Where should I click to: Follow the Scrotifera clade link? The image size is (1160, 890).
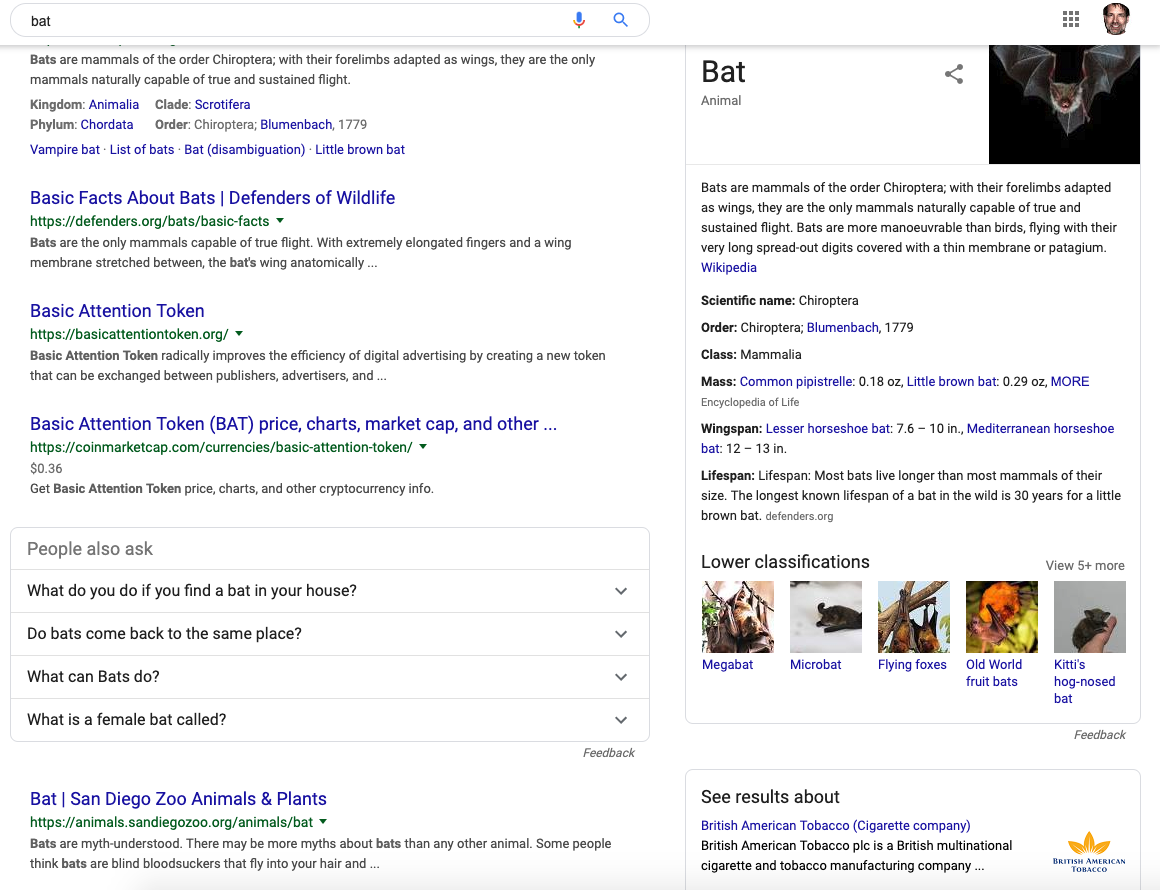(x=223, y=104)
